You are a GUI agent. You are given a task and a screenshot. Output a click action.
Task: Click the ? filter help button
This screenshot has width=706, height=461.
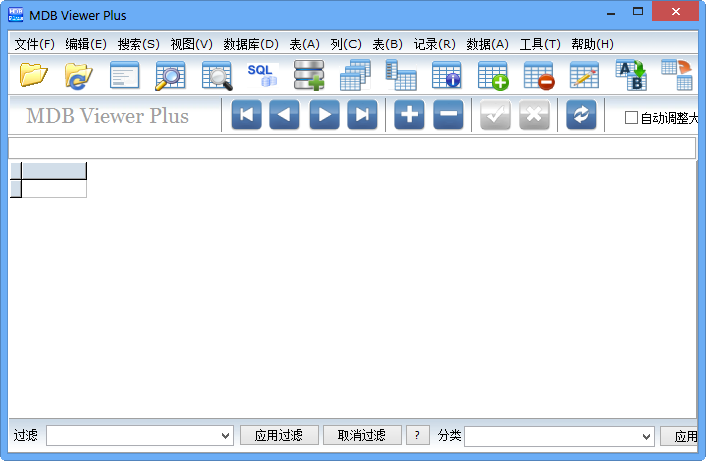pos(417,435)
